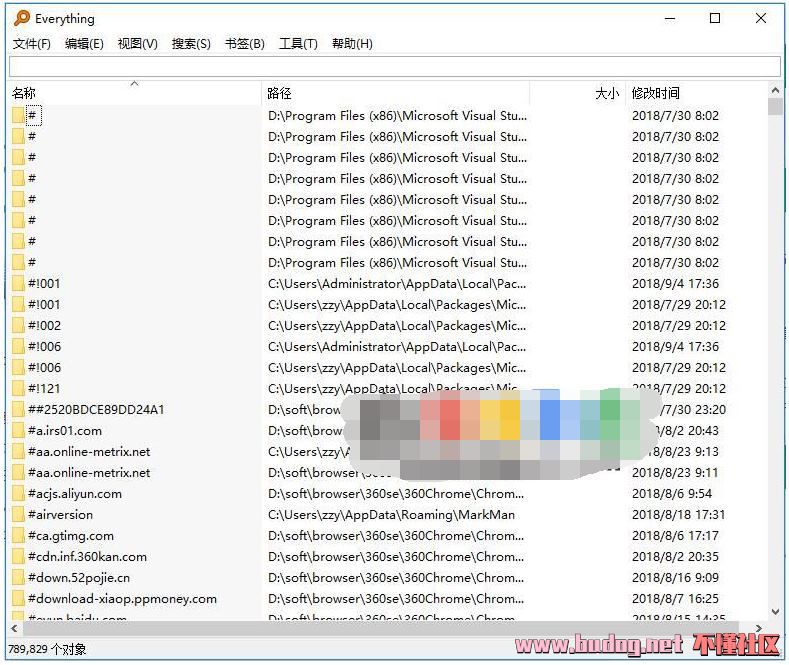Screen dimensions: 789x665
Task: Select folder icon of #ca.gtimg.com
Action: (19, 536)
